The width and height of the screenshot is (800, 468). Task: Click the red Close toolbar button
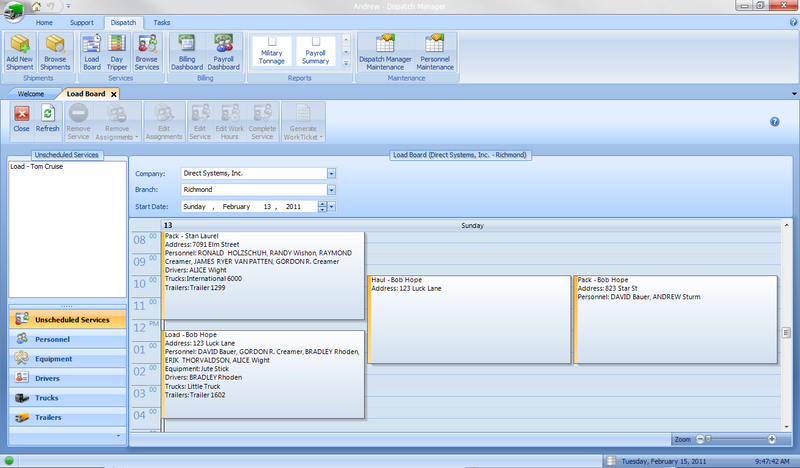tap(21, 119)
